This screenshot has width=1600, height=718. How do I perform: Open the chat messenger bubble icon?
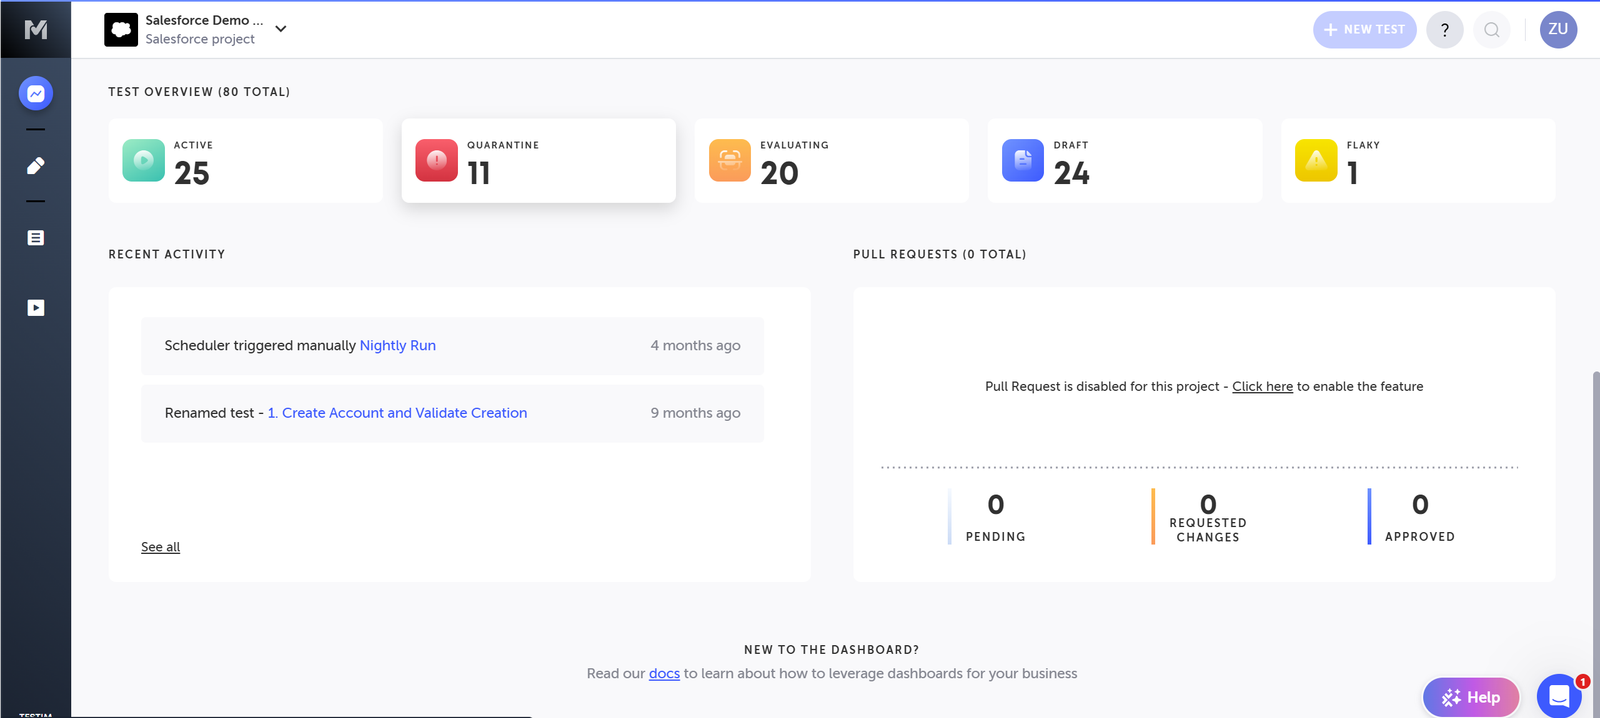[x=1559, y=696]
